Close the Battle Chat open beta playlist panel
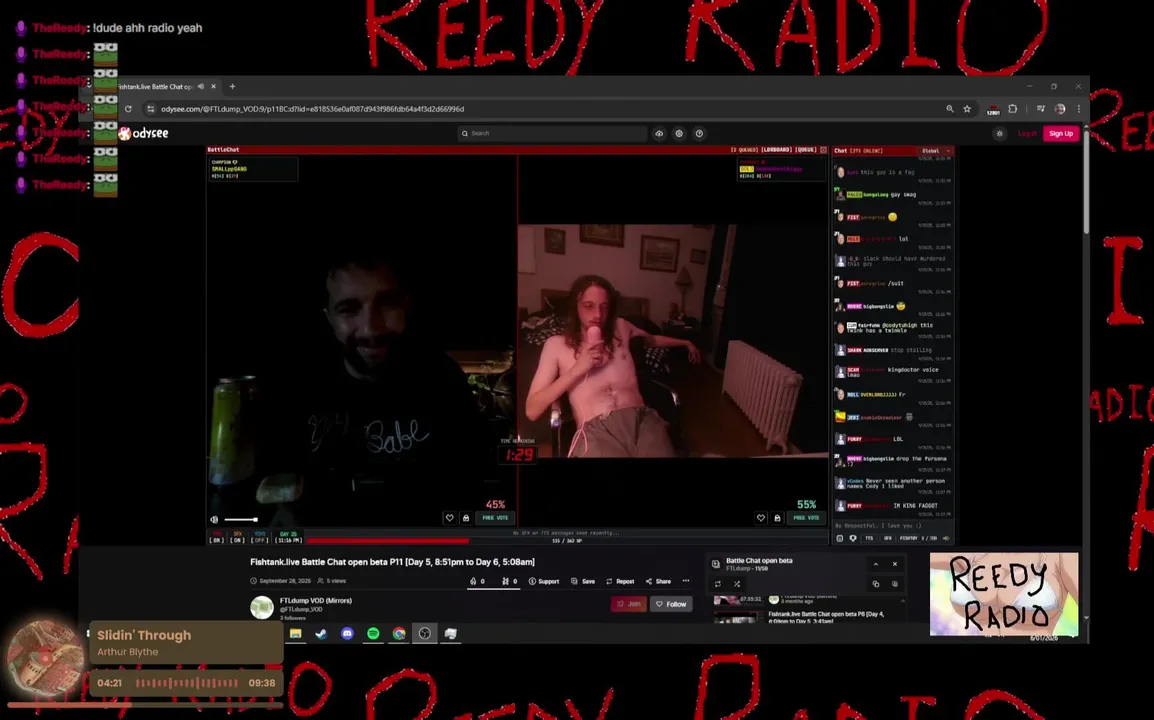The width and height of the screenshot is (1154, 720). 895,564
